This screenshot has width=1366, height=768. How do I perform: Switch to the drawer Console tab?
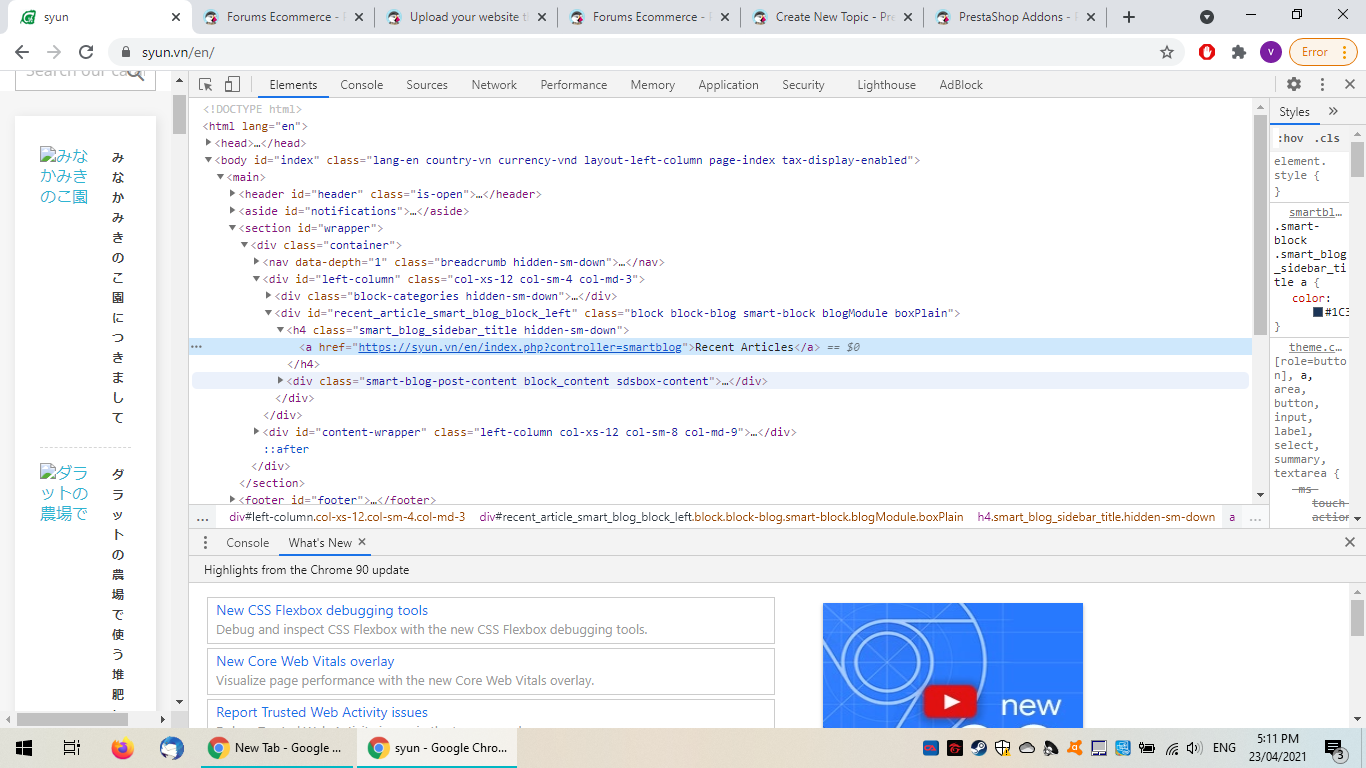(x=247, y=543)
